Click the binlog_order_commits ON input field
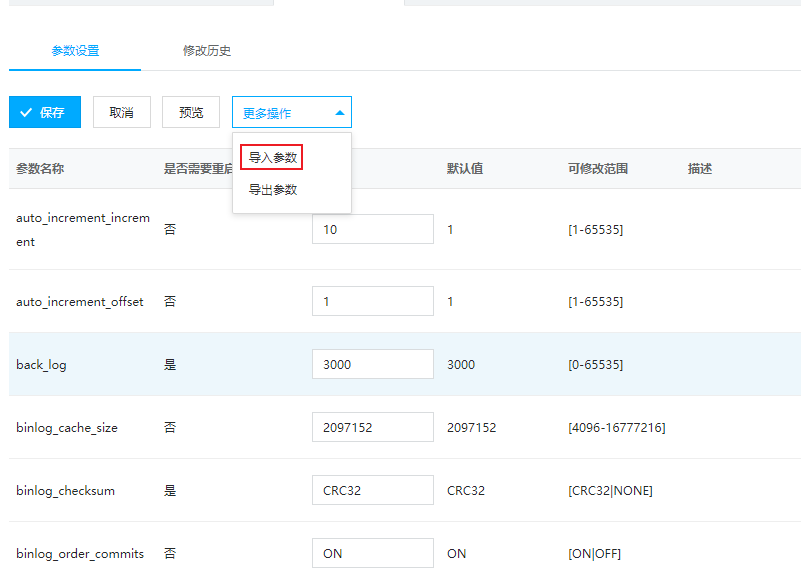This screenshot has width=803, height=578. tap(372, 553)
